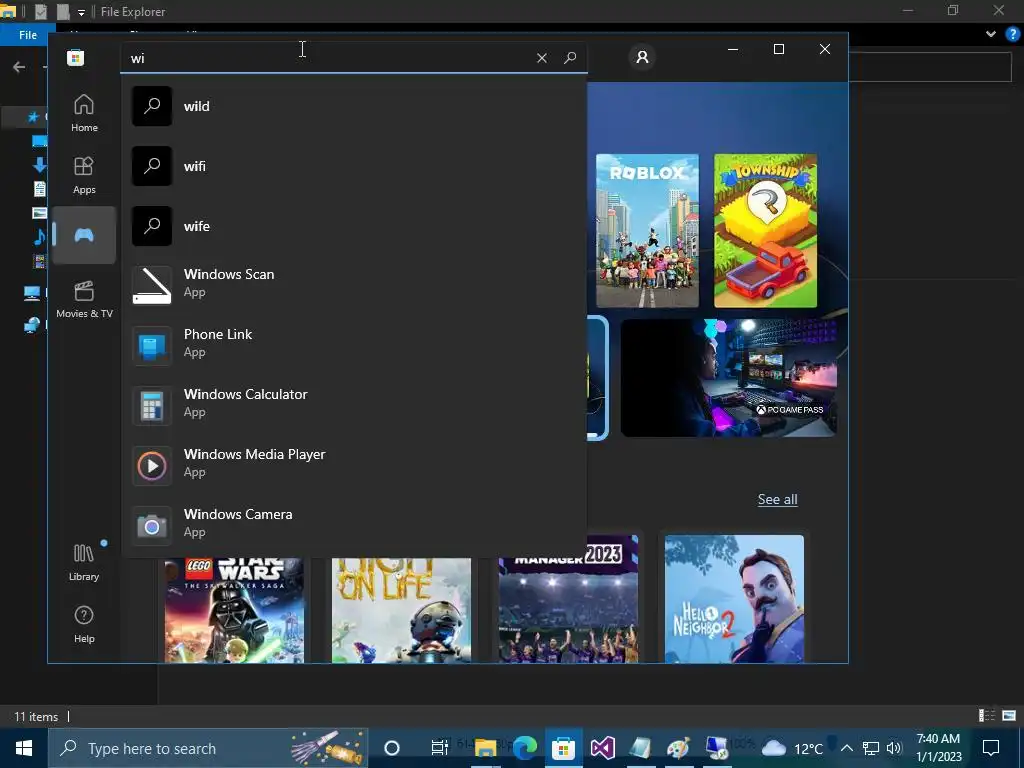The width and height of the screenshot is (1024, 768).
Task: Choose the 'wifi' search suggestion
Action: click(x=353, y=166)
